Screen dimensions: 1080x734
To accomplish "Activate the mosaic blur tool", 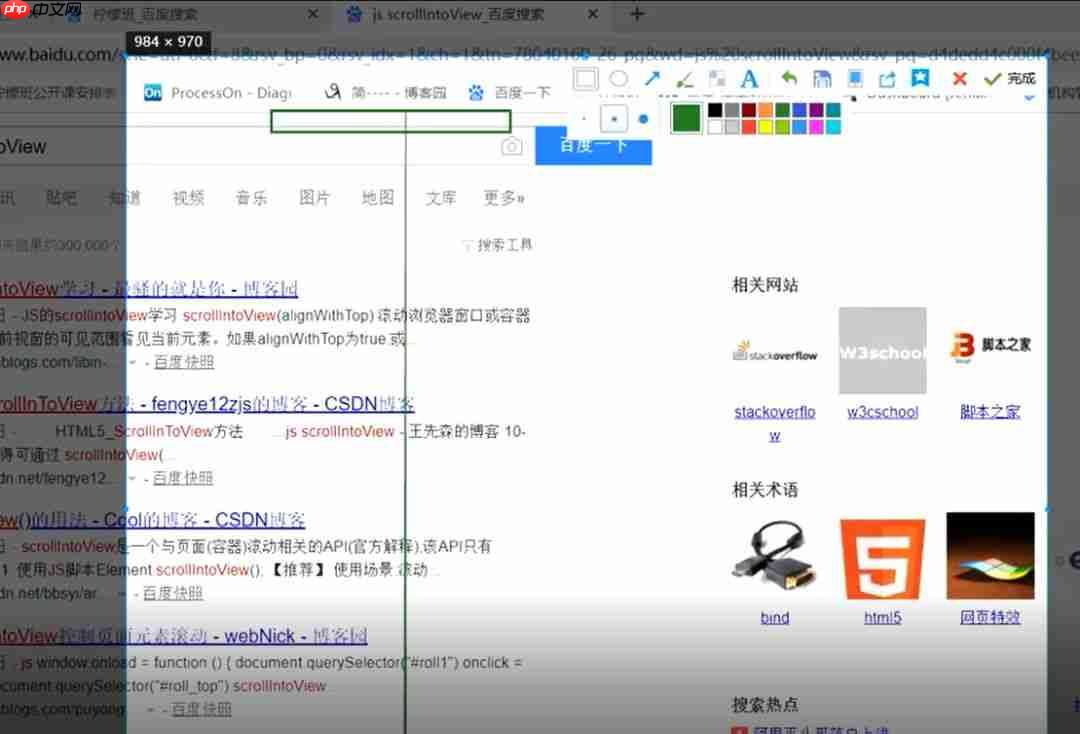I will point(716,79).
